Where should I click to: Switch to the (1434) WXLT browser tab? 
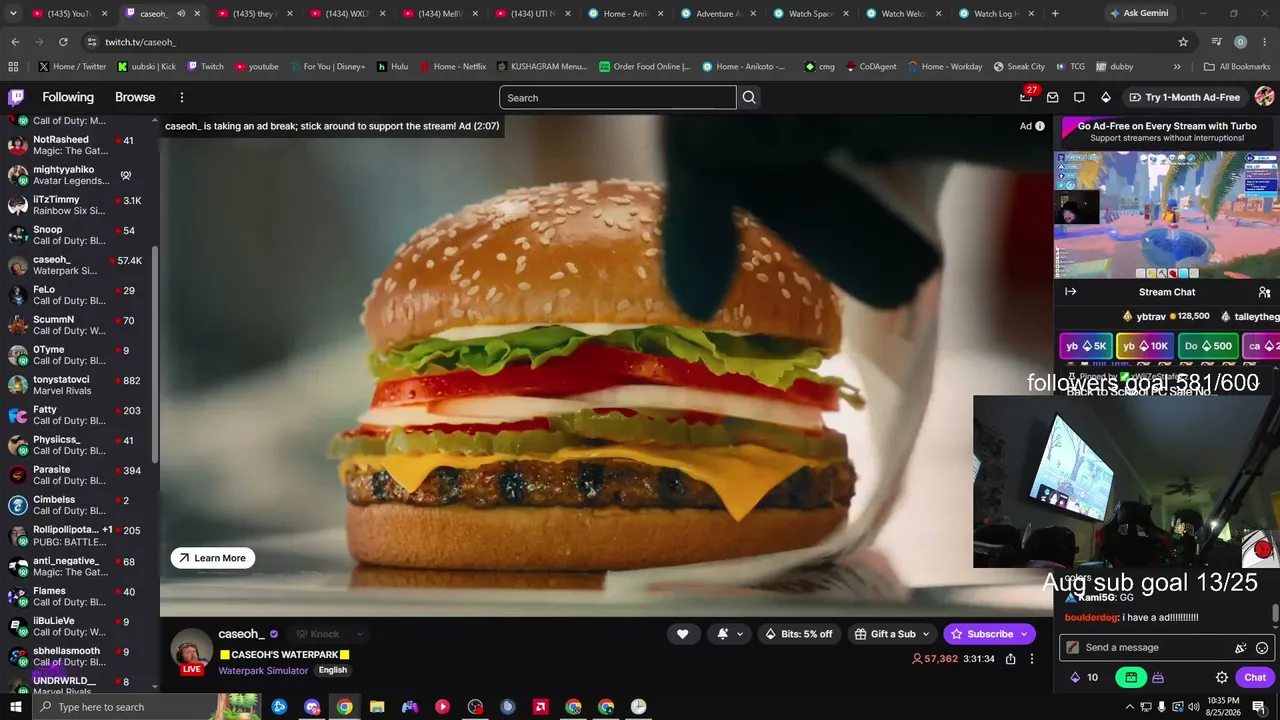(x=347, y=14)
